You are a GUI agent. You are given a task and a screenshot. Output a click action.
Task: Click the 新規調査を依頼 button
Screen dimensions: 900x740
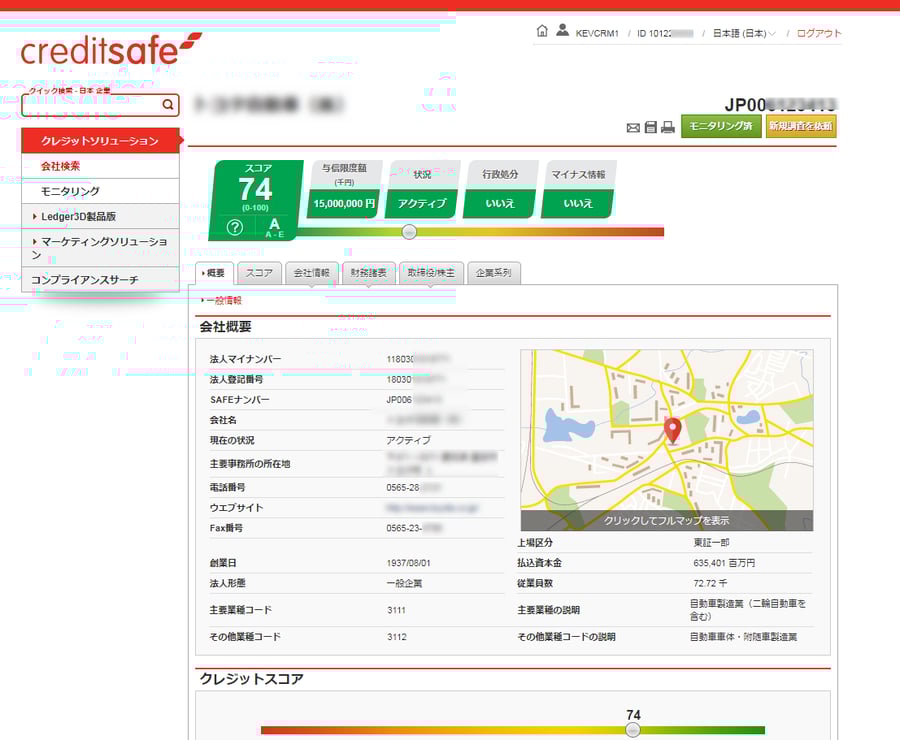click(800, 126)
